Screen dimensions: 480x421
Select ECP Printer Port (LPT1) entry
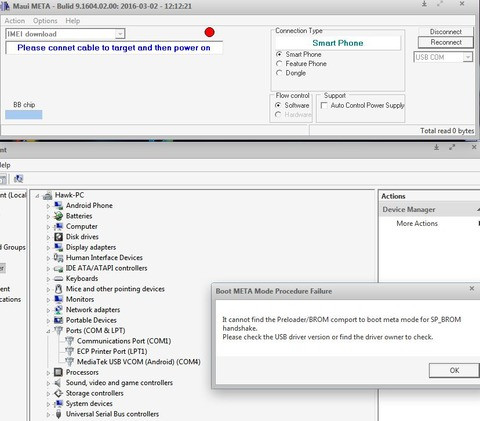(x=112, y=351)
